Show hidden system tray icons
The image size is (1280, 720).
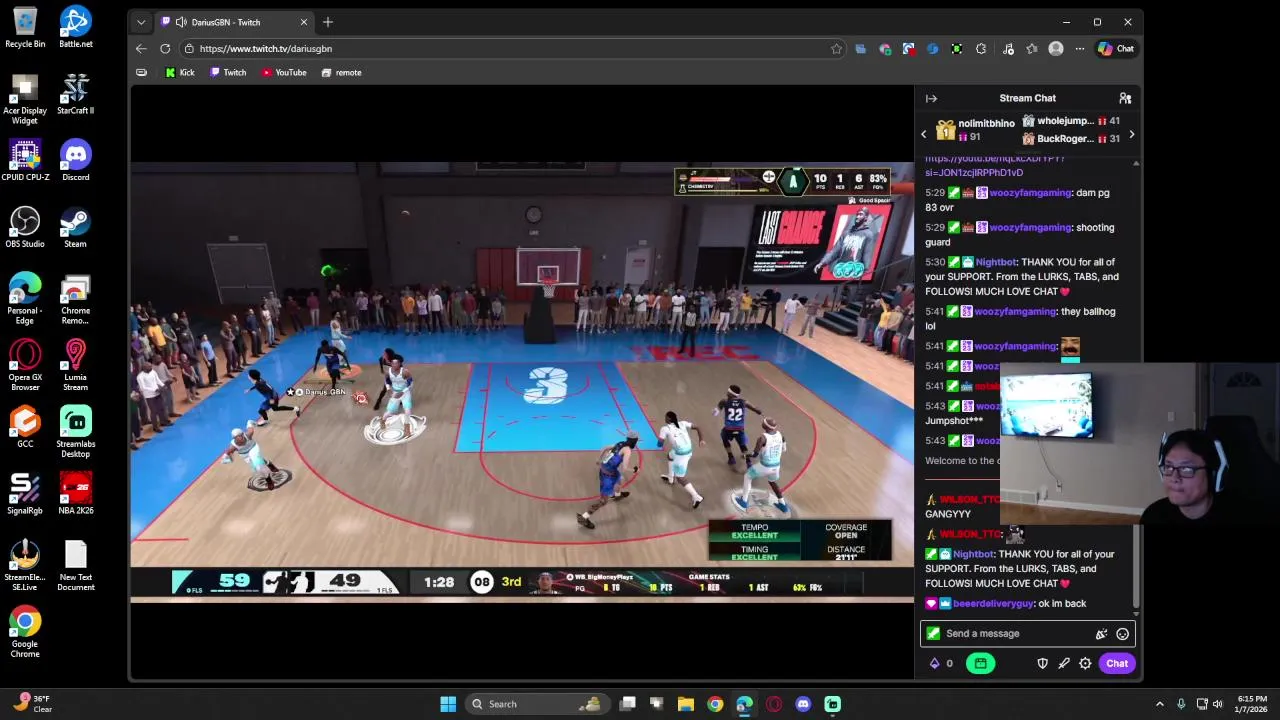coord(1159,704)
